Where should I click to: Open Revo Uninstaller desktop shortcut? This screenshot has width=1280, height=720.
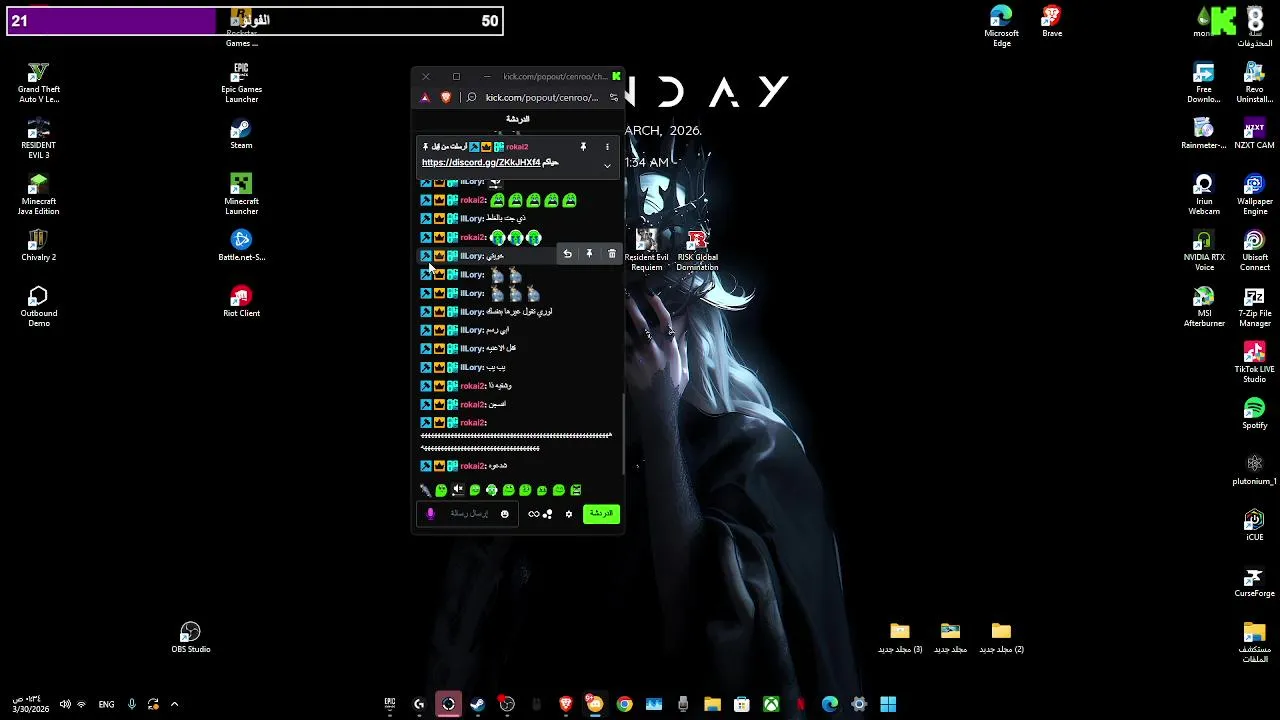point(1254,83)
